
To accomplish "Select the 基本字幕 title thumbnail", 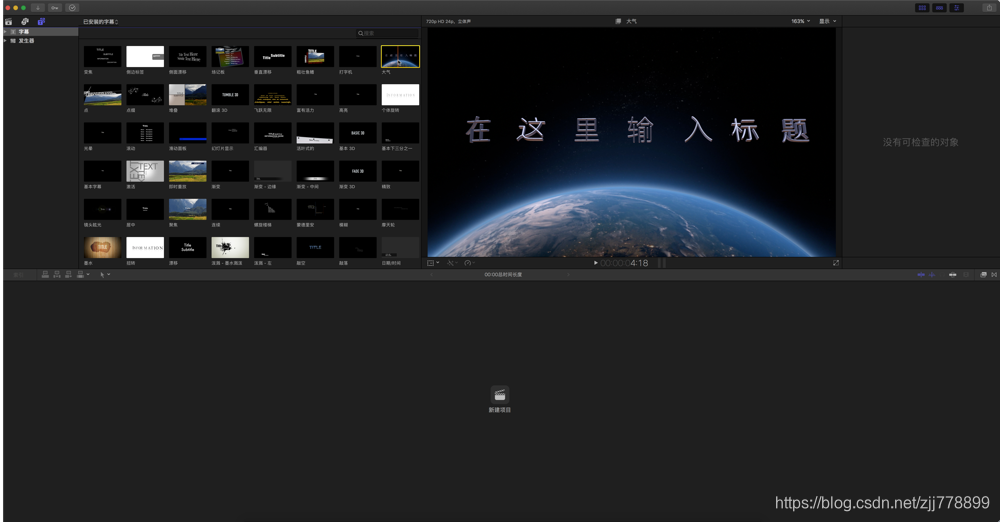I will point(103,171).
